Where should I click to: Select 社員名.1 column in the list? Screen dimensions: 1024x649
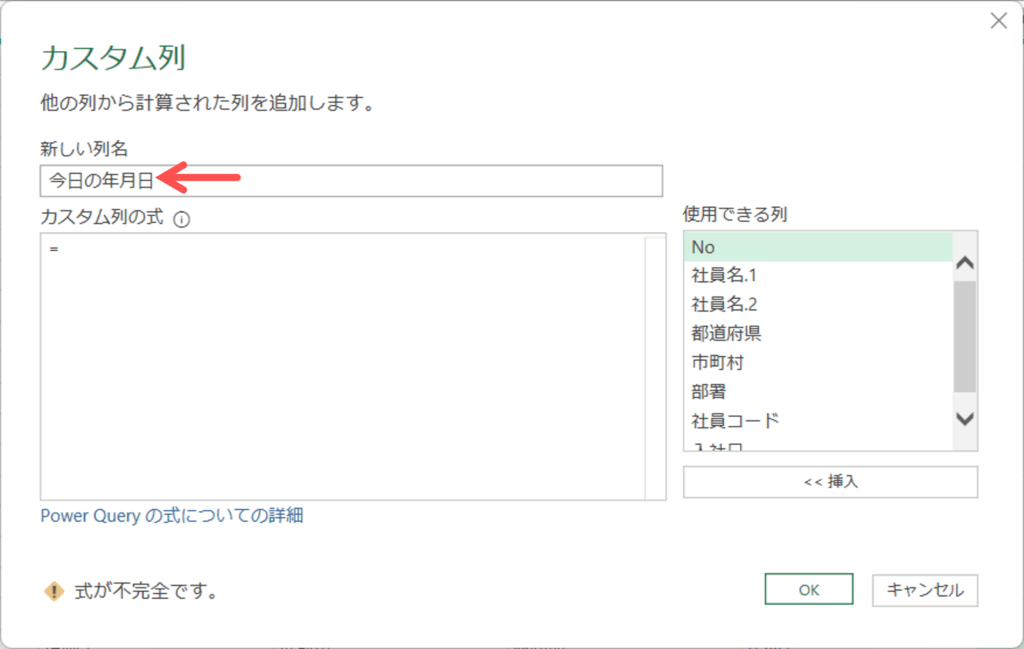coord(817,275)
